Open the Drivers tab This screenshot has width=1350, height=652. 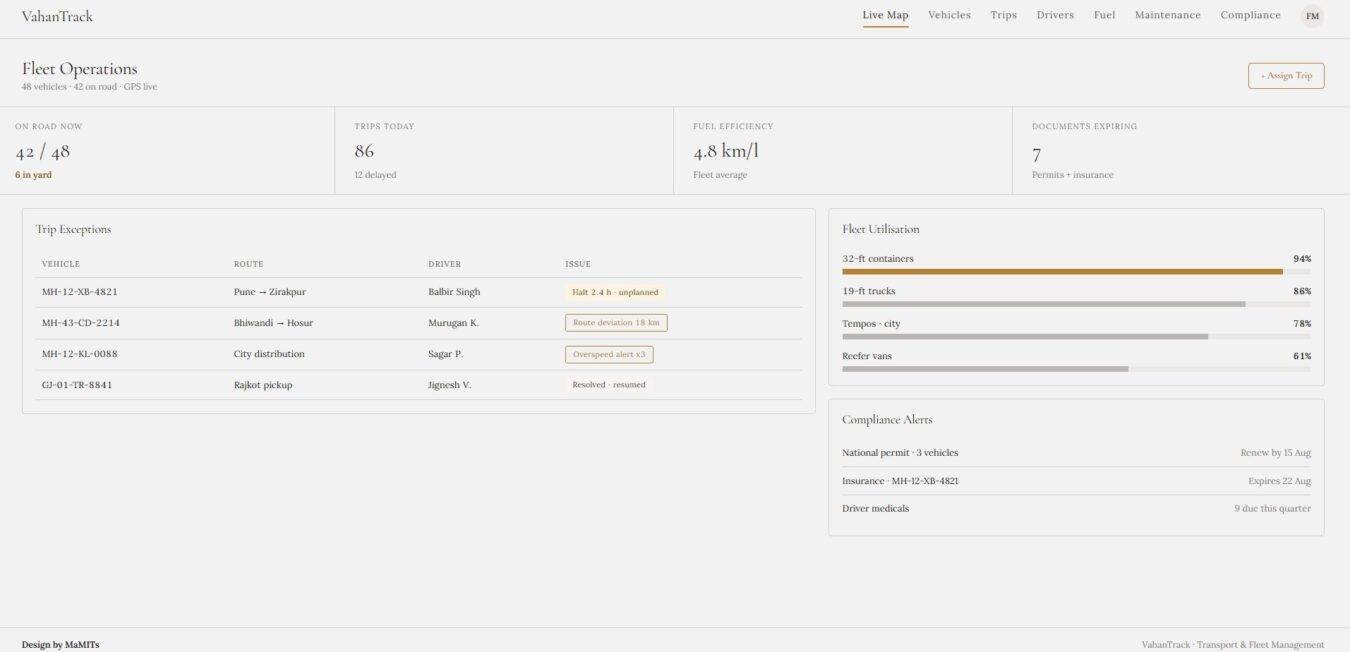click(1055, 15)
